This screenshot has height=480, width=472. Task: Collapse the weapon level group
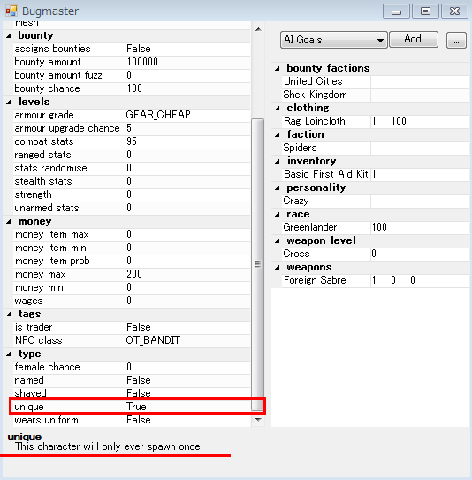pyautogui.click(x=277, y=241)
